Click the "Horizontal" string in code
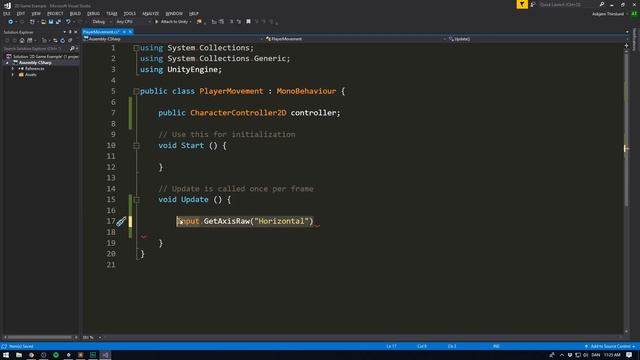The height and width of the screenshot is (360, 640). pos(281,221)
